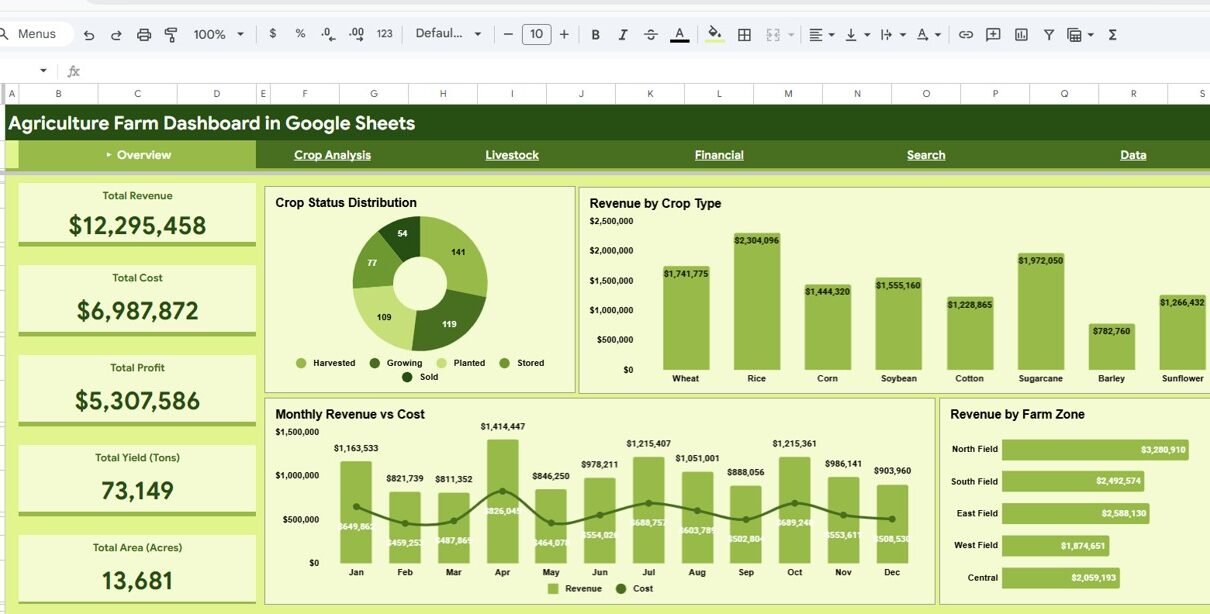1210x614 pixels.
Task: Insert a link using the link icon
Action: pyautogui.click(x=965, y=35)
